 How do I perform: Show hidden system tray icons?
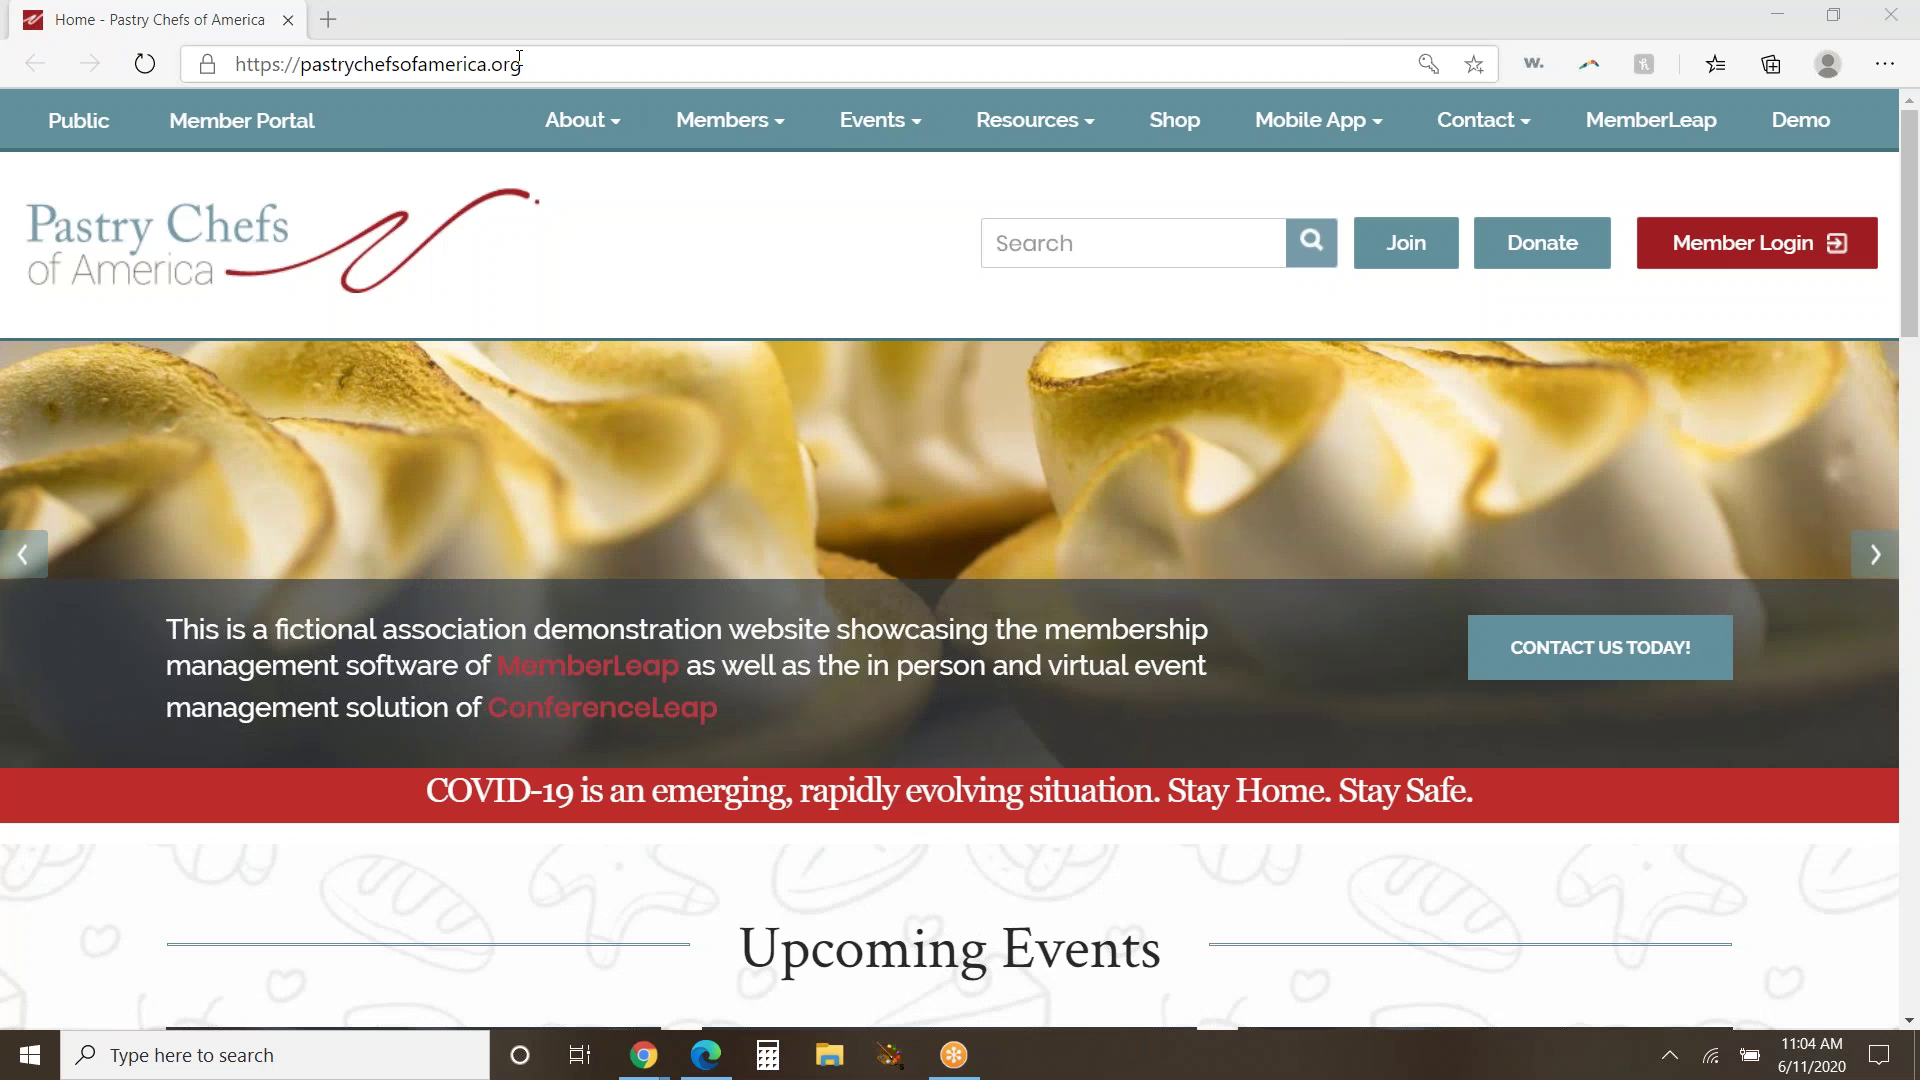(1670, 1055)
